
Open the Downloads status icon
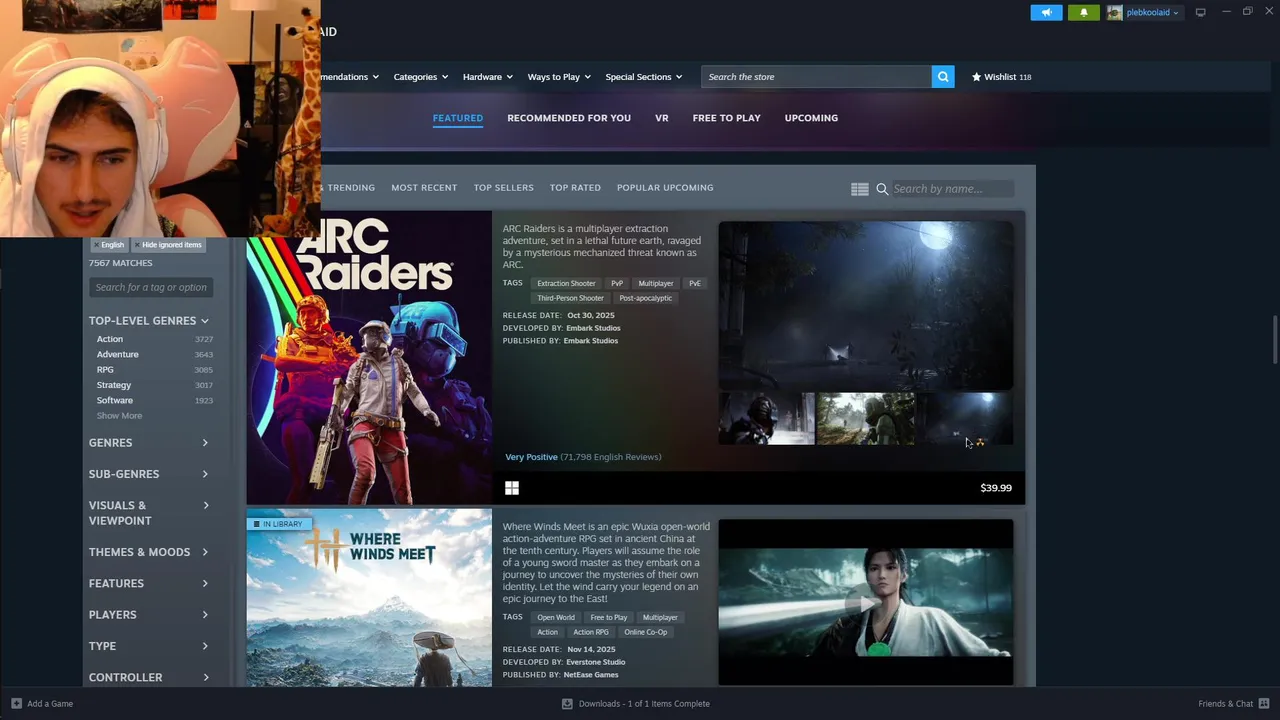click(567, 703)
